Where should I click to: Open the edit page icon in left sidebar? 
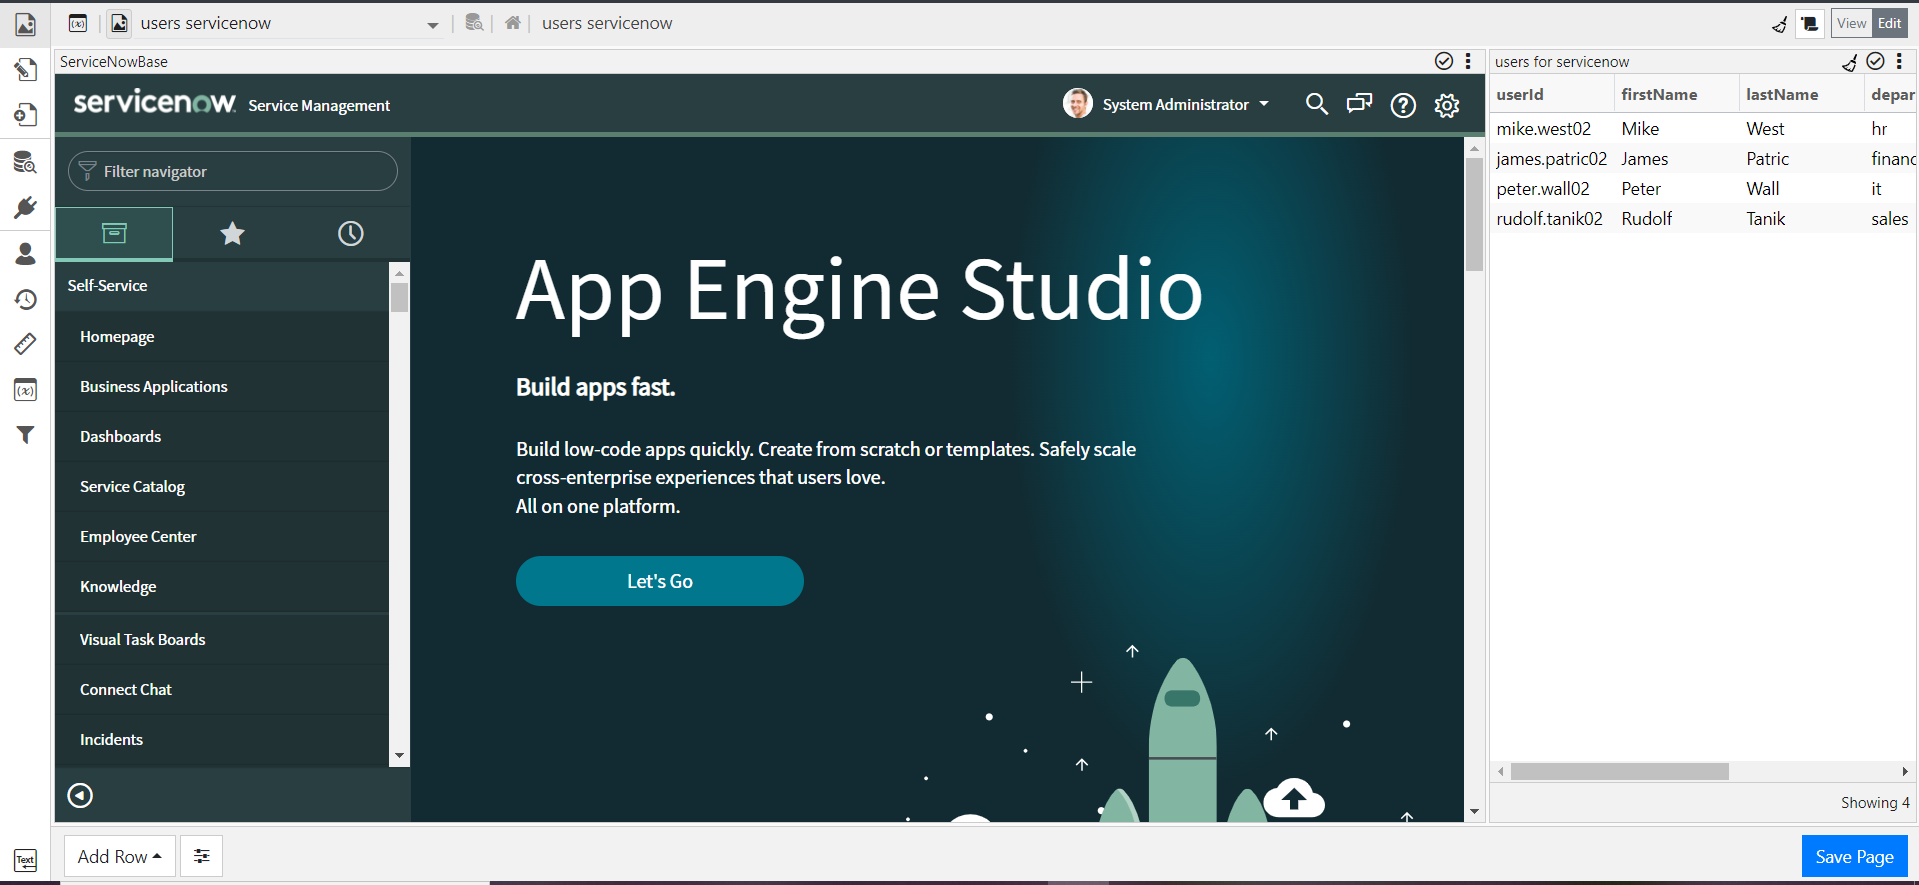(x=25, y=69)
